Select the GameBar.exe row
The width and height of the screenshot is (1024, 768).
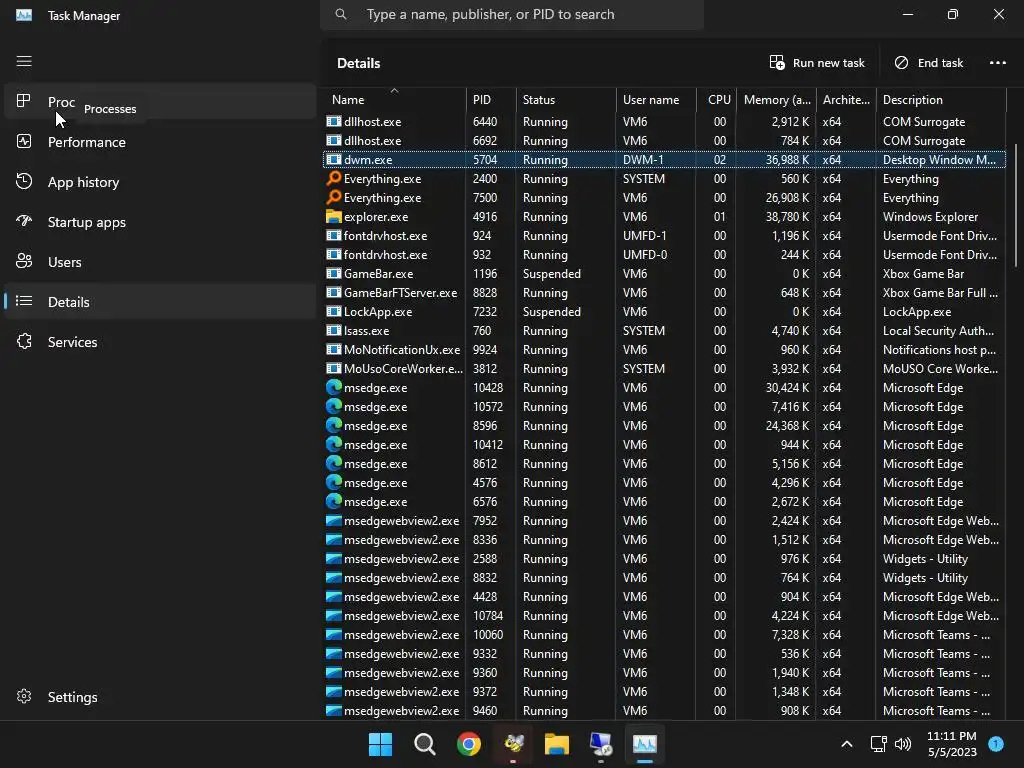click(x=664, y=274)
